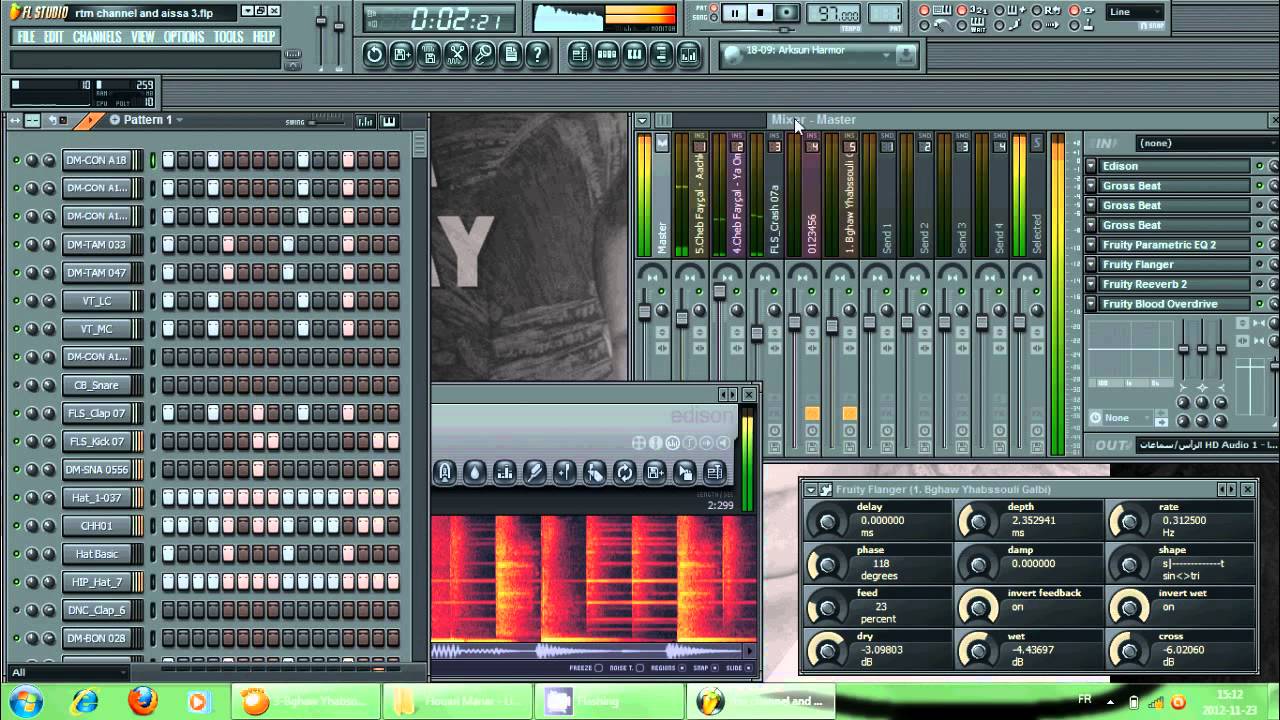Toggle Edison SLIDE option
The width and height of the screenshot is (1280, 720).
(749, 668)
